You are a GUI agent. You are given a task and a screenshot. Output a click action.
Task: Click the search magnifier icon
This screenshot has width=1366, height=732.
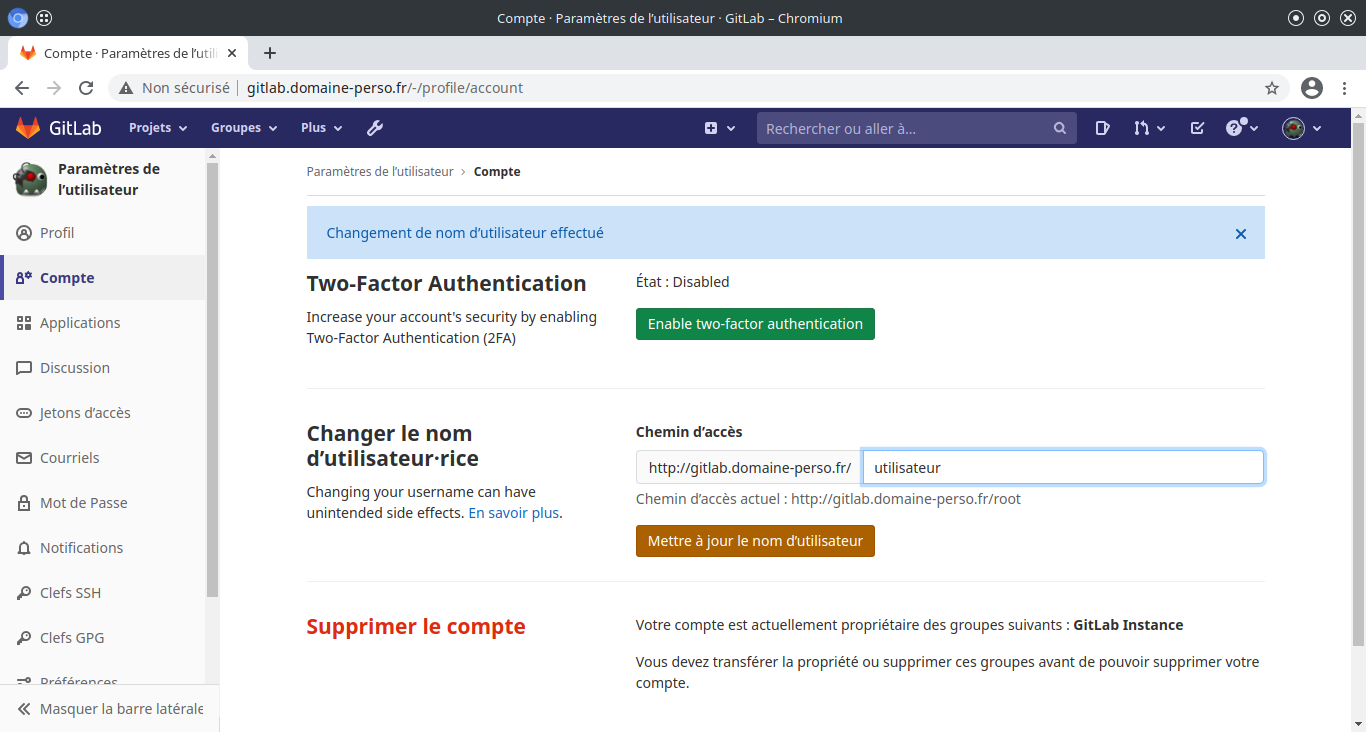[x=1060, y=128]
